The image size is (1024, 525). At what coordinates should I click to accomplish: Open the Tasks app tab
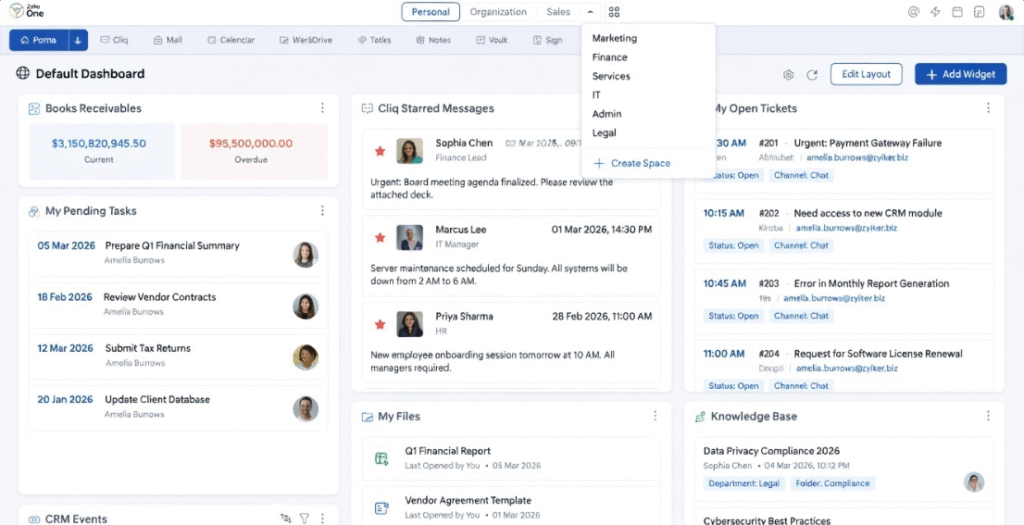pyautogui.click(x=374, y=40)
